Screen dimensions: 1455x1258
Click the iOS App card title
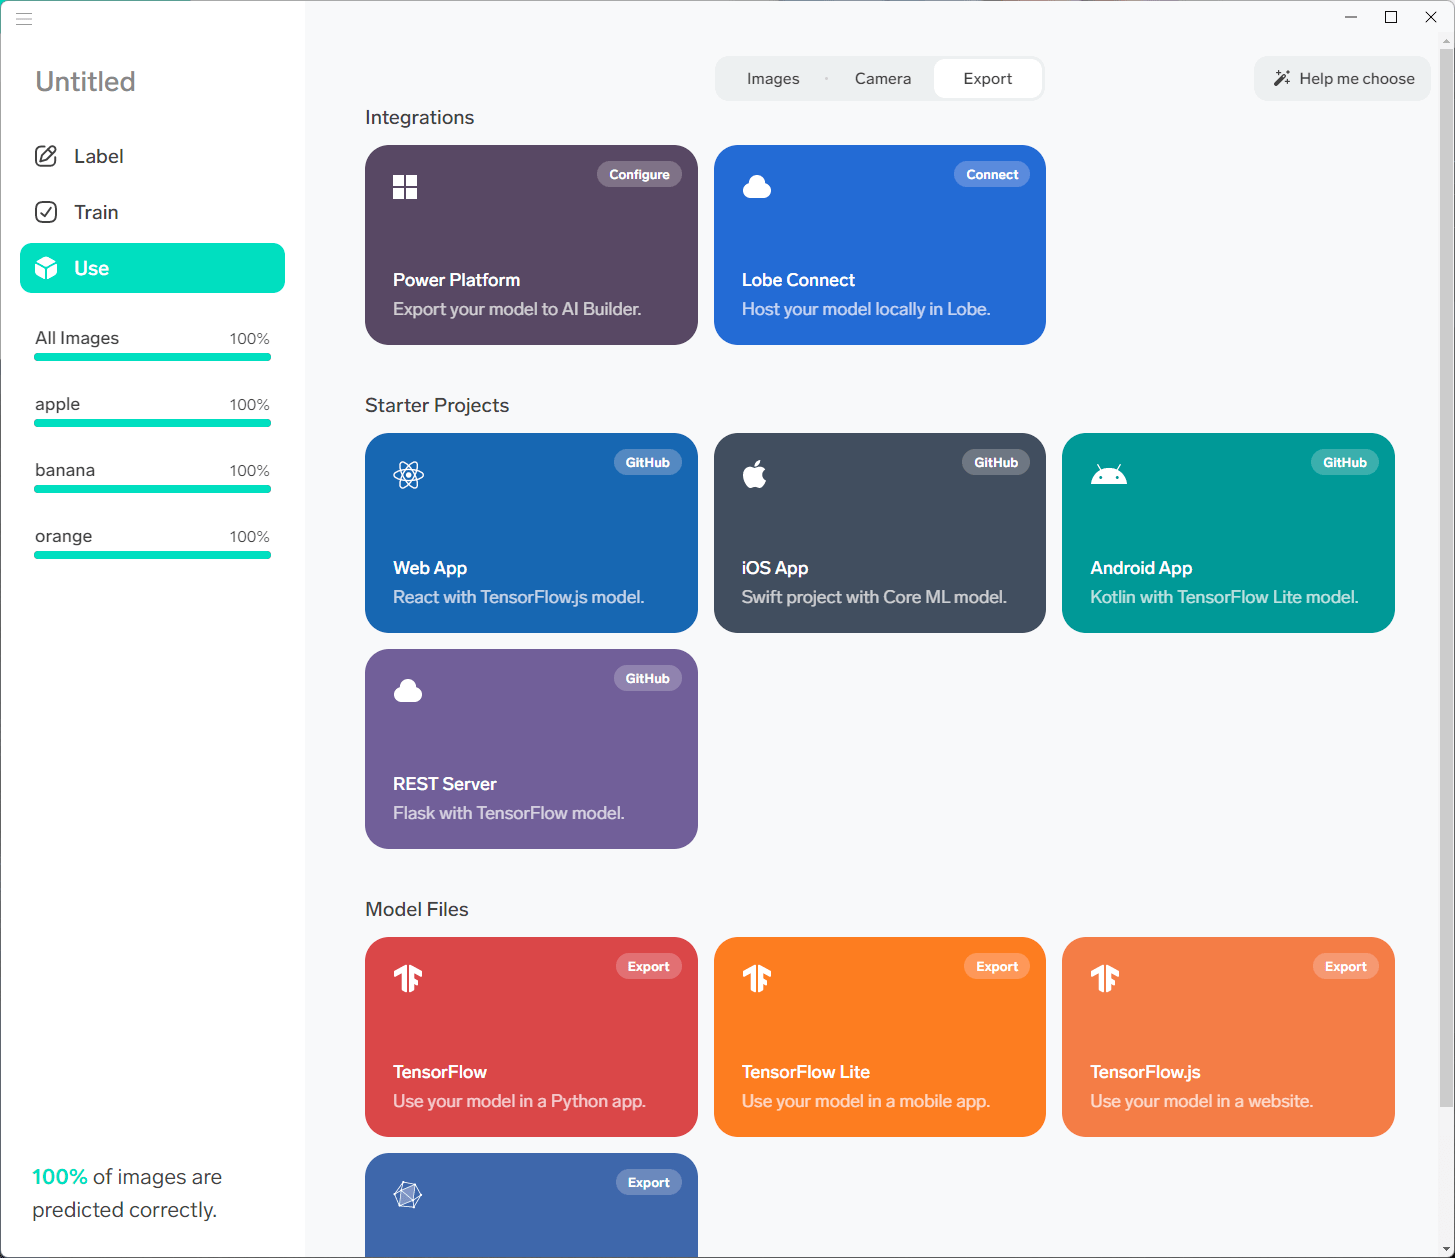[775, 568]
